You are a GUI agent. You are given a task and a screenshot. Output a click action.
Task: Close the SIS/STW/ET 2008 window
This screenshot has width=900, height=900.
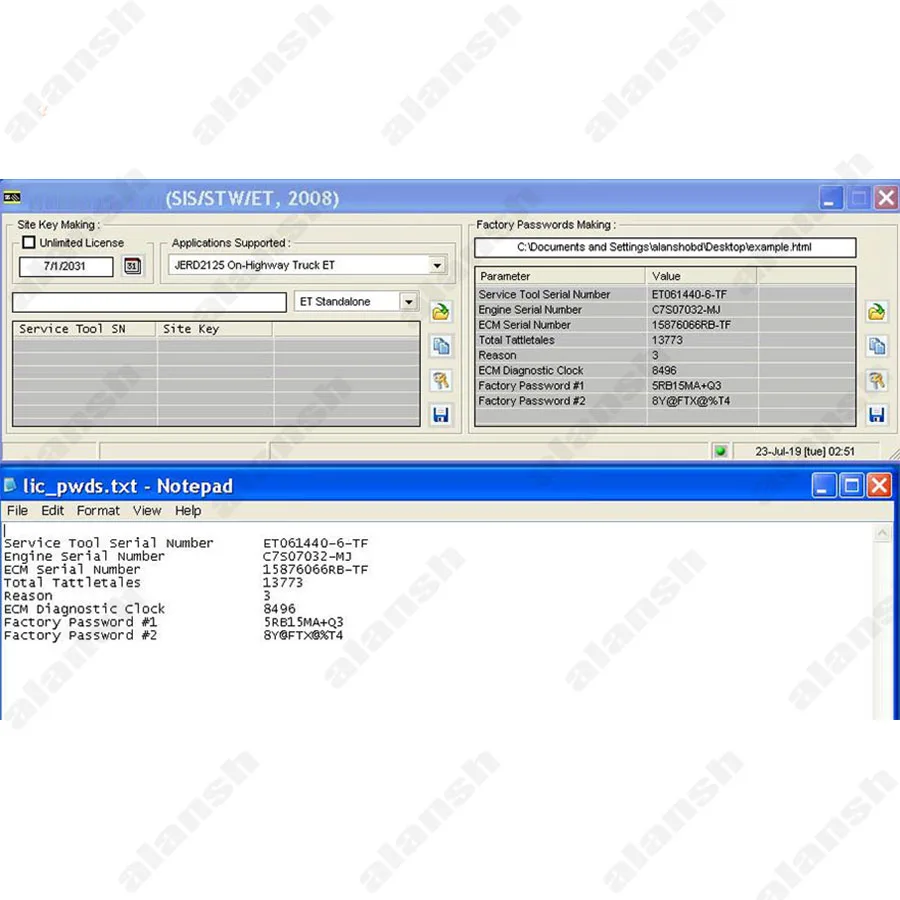click(886, 198)
